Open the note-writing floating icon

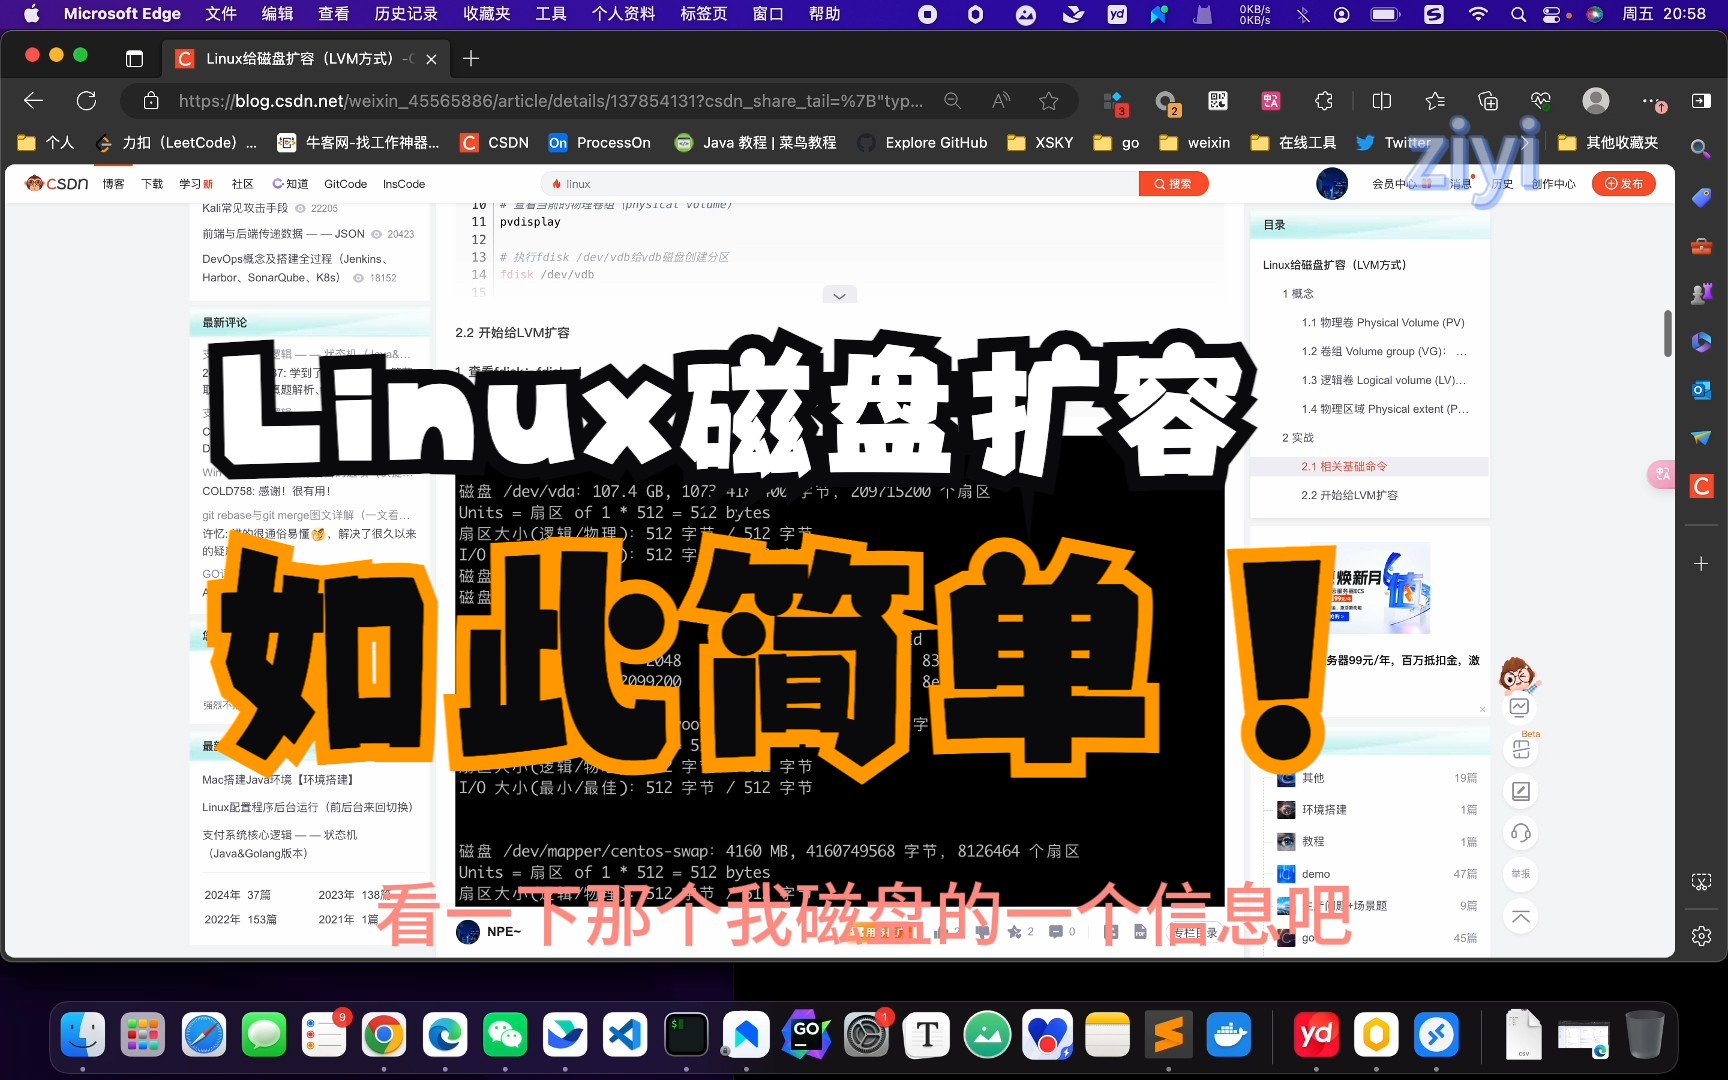click(x=1520, y=791)
